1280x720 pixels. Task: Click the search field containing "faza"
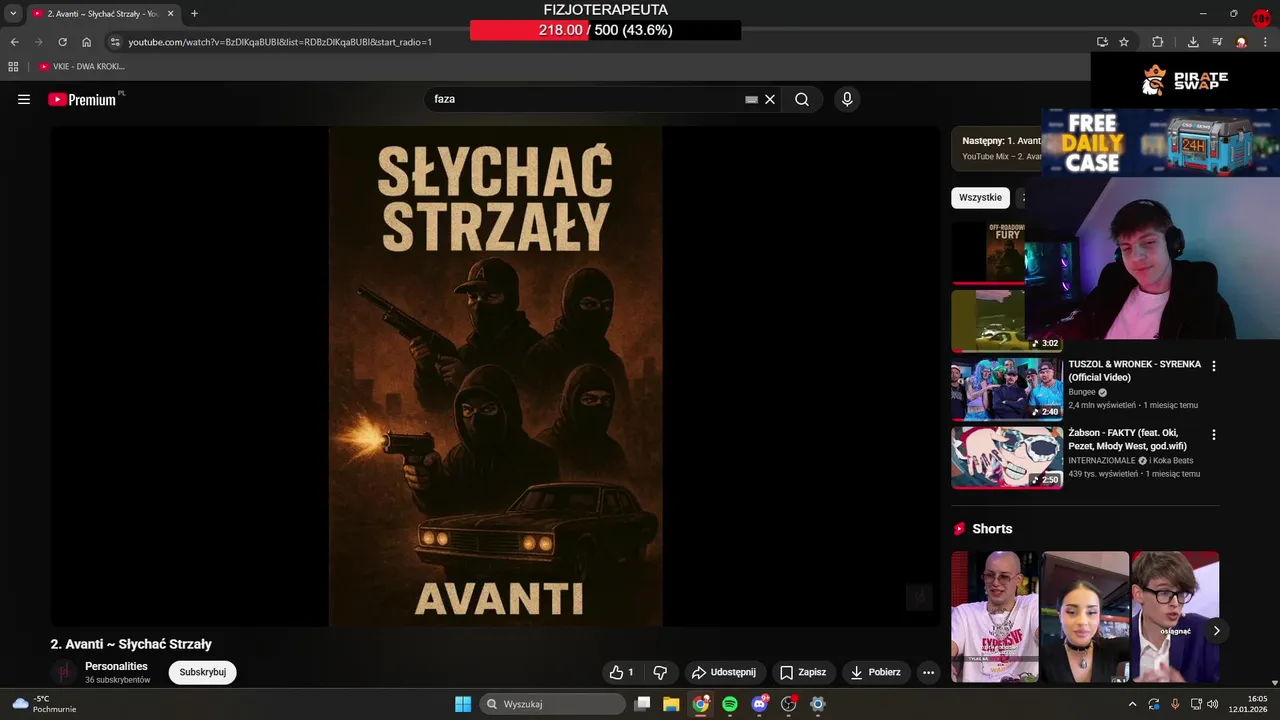click(x=585, y=99)
